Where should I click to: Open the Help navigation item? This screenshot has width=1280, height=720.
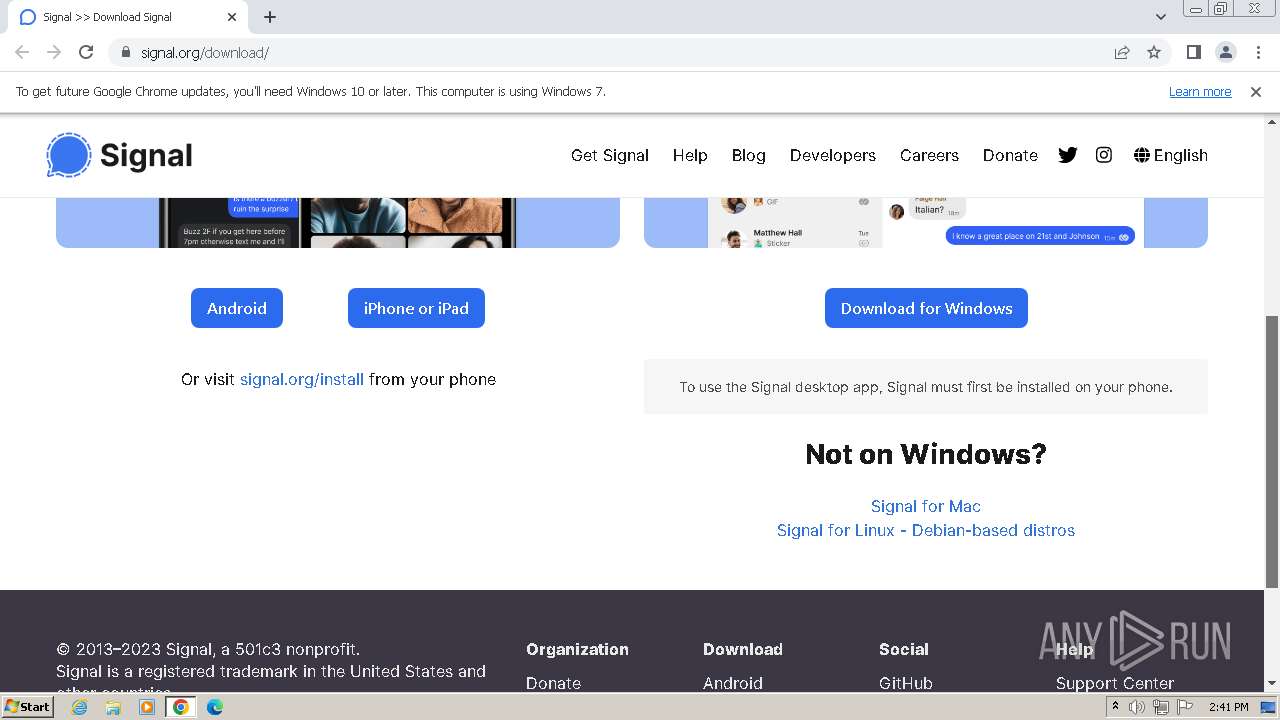pos(690,155)
